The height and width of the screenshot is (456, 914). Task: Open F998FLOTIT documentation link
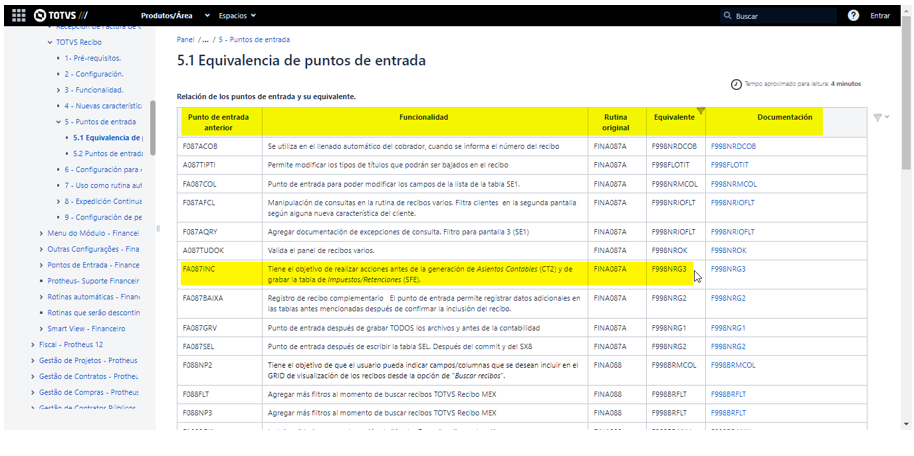pos(730,165)
